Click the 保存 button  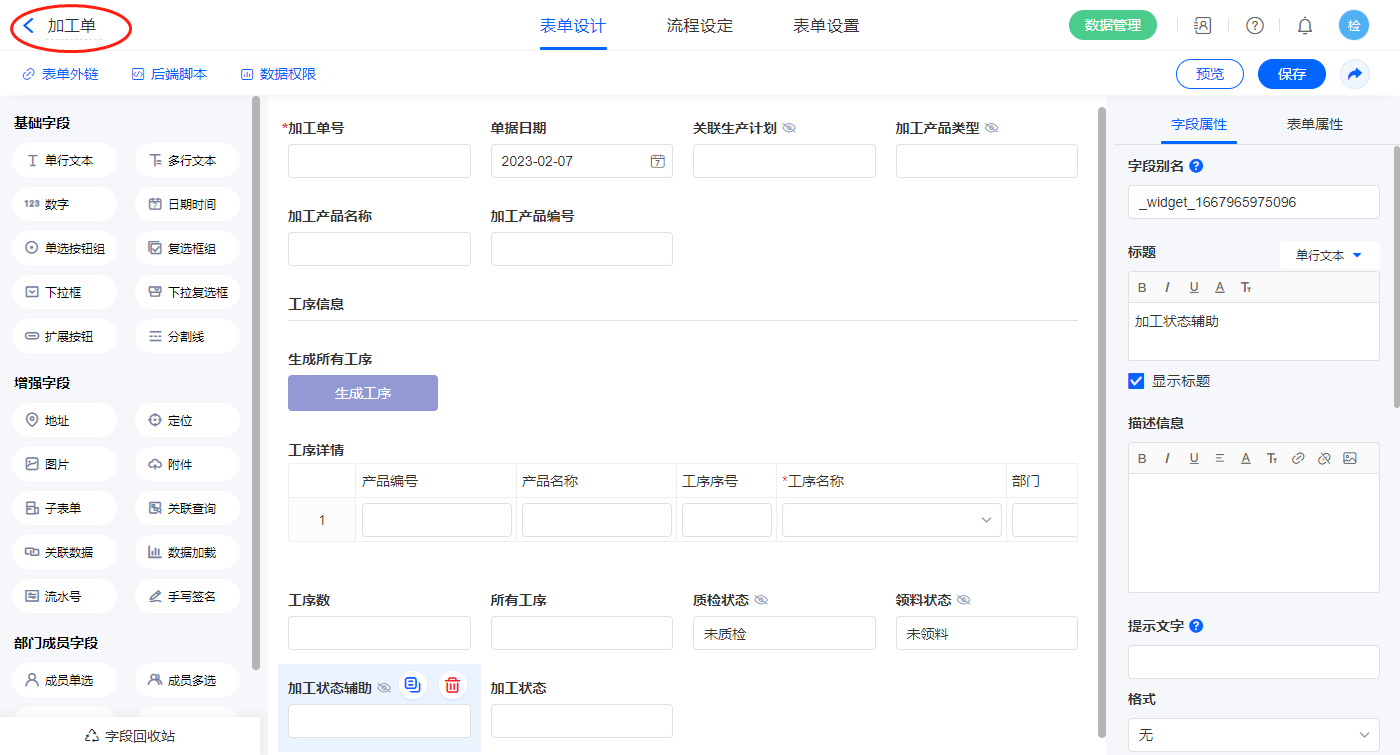click(x=1291, y=74)
